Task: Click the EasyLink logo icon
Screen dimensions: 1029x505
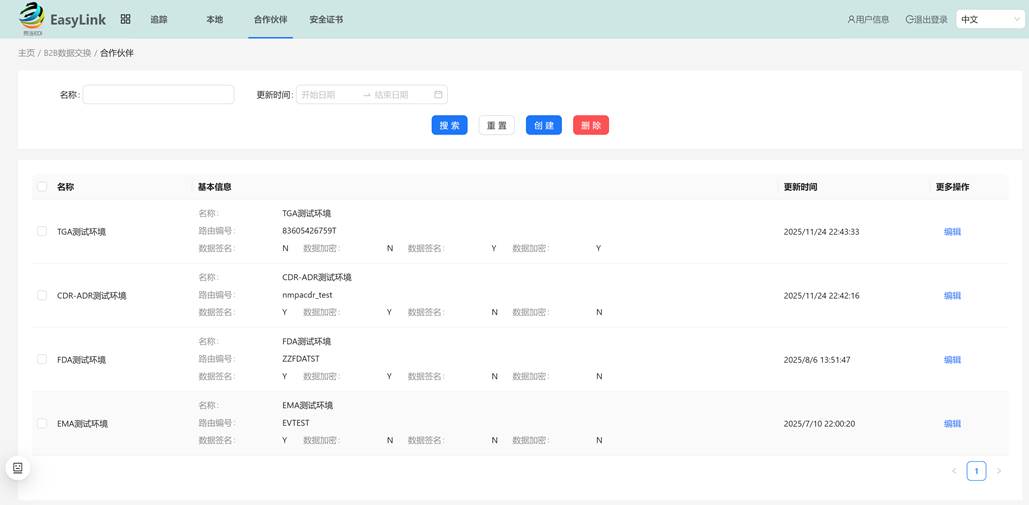Action: coord(32,17)
